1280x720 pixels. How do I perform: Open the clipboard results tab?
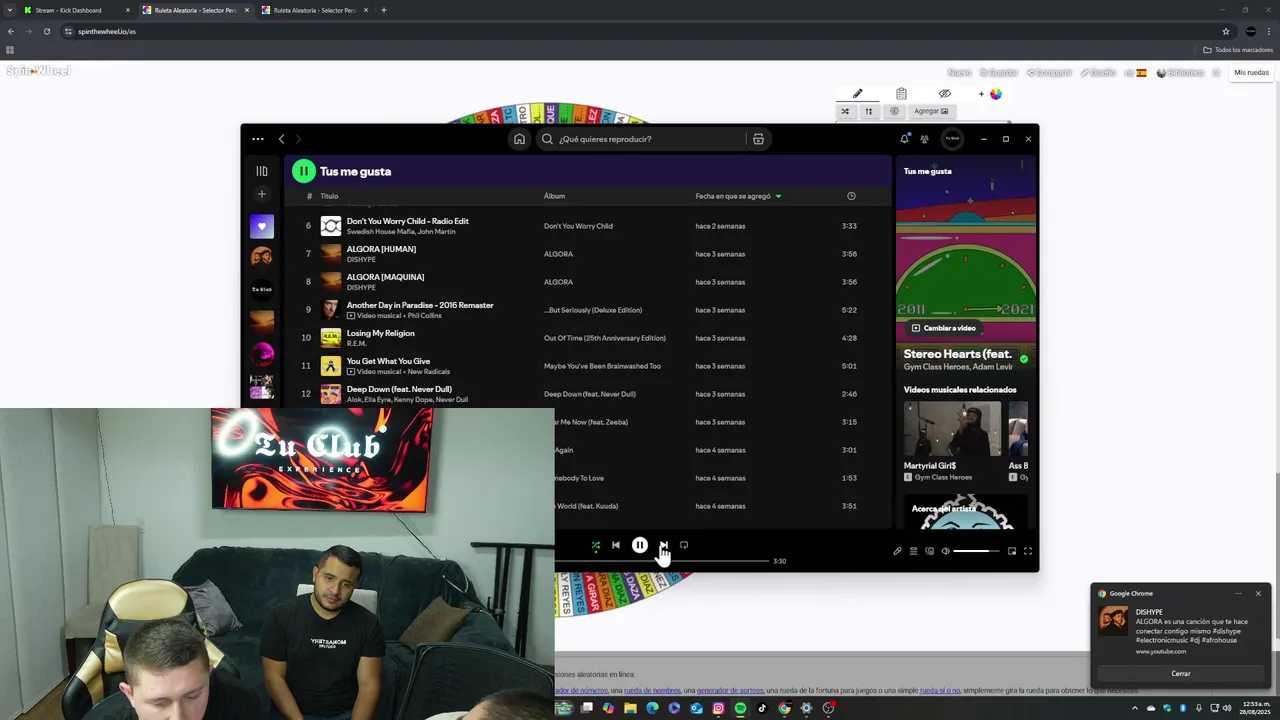click(901, 94)
